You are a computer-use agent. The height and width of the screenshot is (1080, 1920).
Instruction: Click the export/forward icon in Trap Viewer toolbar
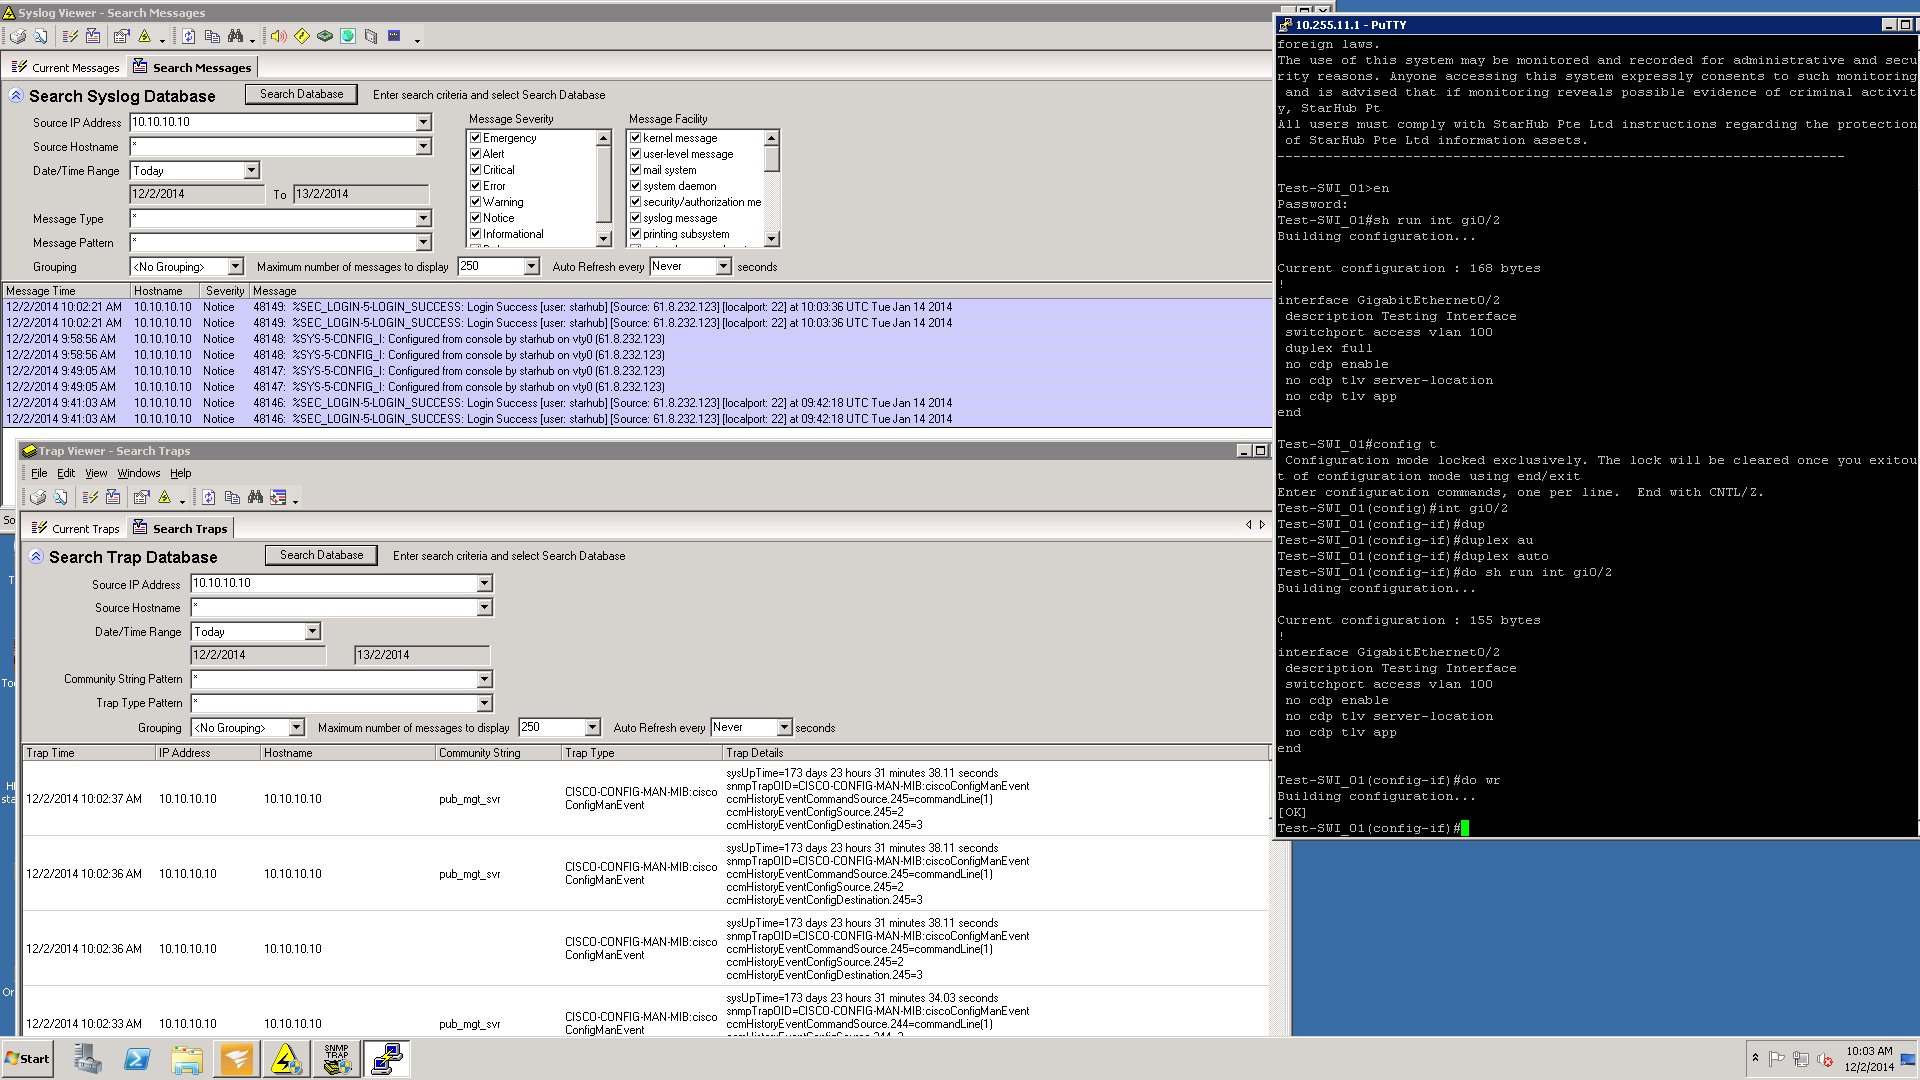tap(278, 497)
